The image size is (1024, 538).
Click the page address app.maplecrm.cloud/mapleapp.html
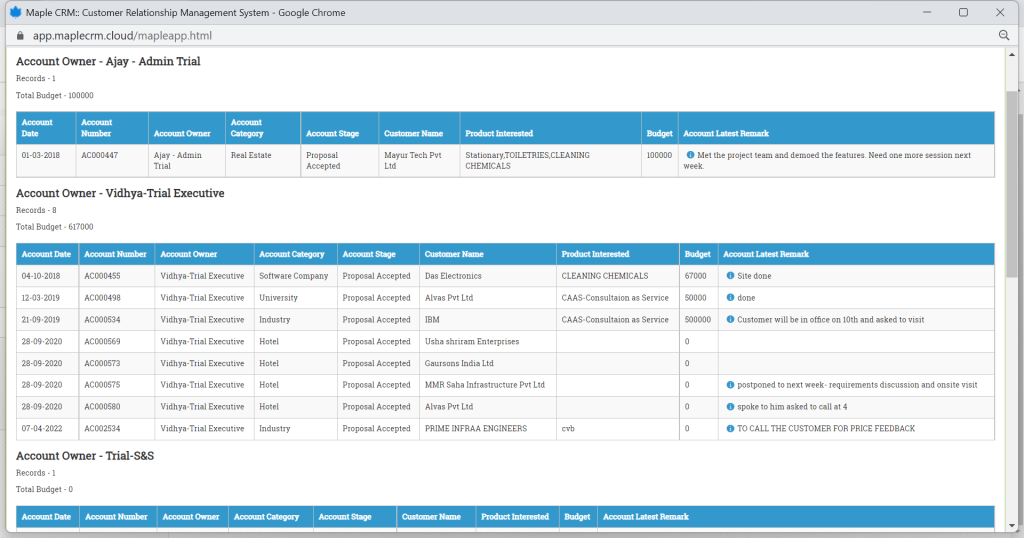point(122,36)
